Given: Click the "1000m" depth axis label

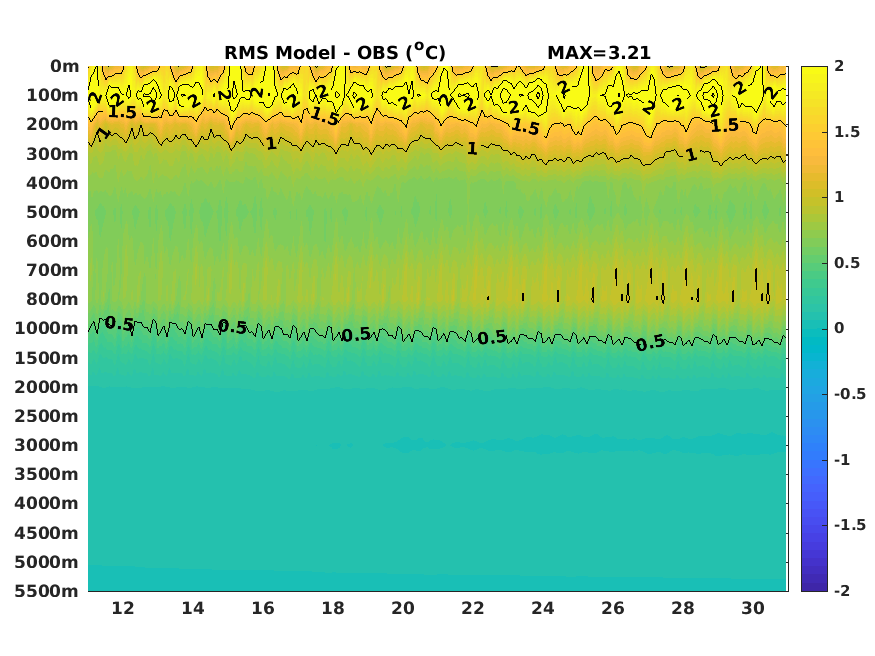Looking at the screenshot, I should click(47, 329).
